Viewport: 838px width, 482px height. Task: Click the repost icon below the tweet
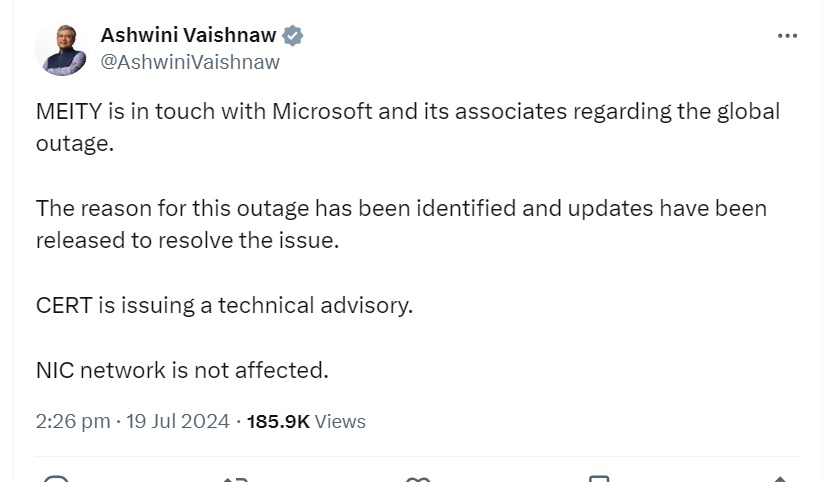235,478
